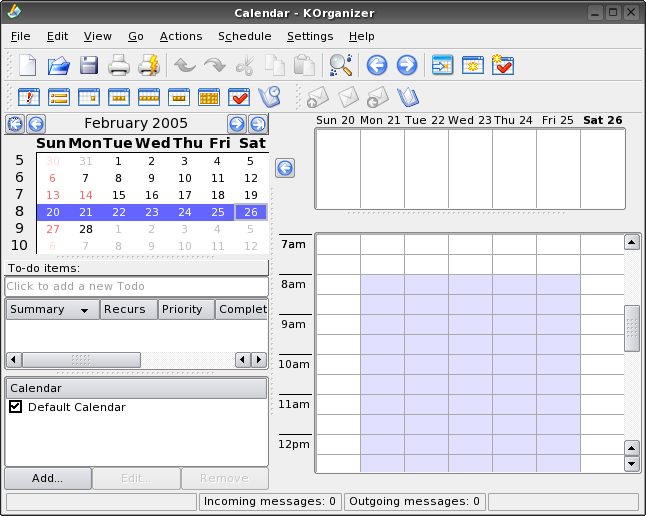Go forward with blue right arrow toolbar icon
Viewport: 646px width, 516px height.
[x=407, y=65]
